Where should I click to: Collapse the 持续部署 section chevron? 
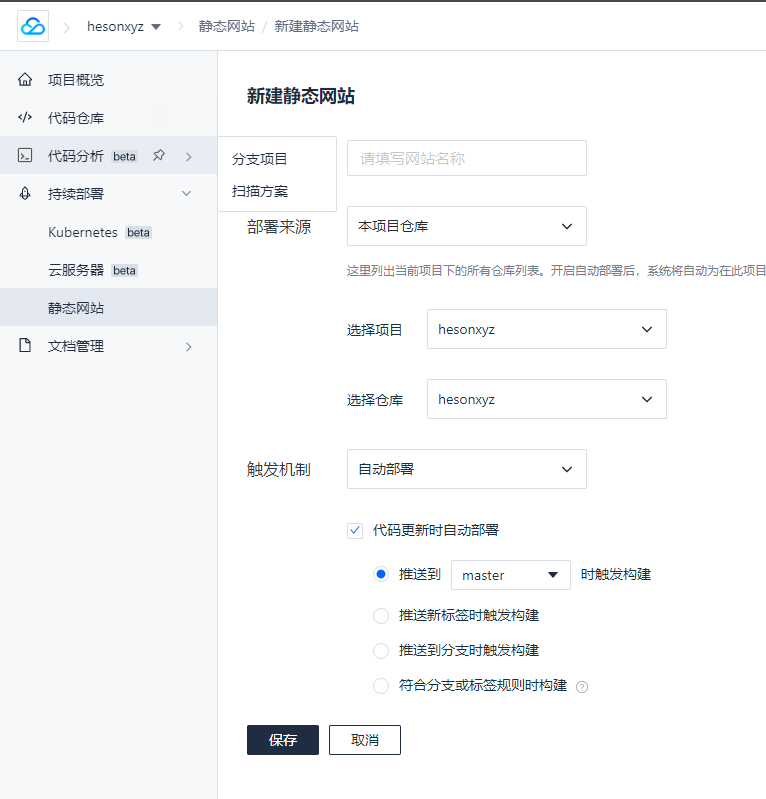click(x=187, y=194)
